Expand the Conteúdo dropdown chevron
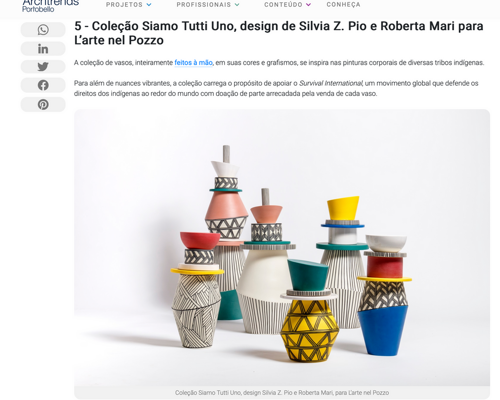Screen dimensions: 500x400 point(308,5)
